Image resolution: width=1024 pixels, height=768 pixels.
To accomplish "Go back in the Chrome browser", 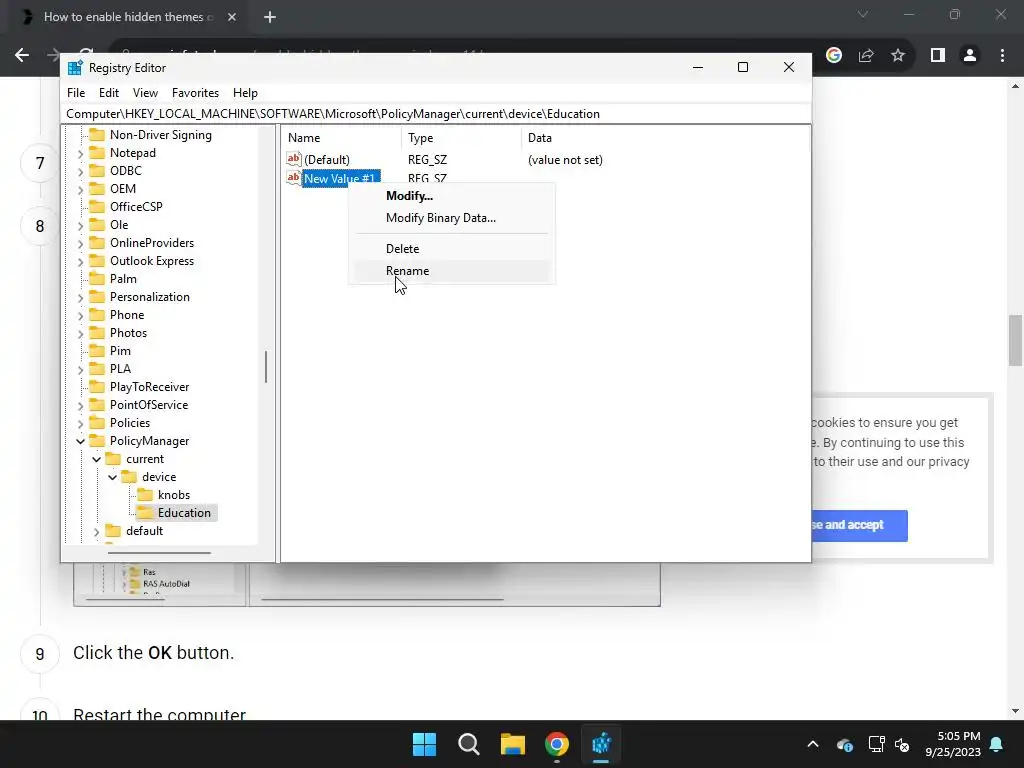I will [x=22, y=56].
